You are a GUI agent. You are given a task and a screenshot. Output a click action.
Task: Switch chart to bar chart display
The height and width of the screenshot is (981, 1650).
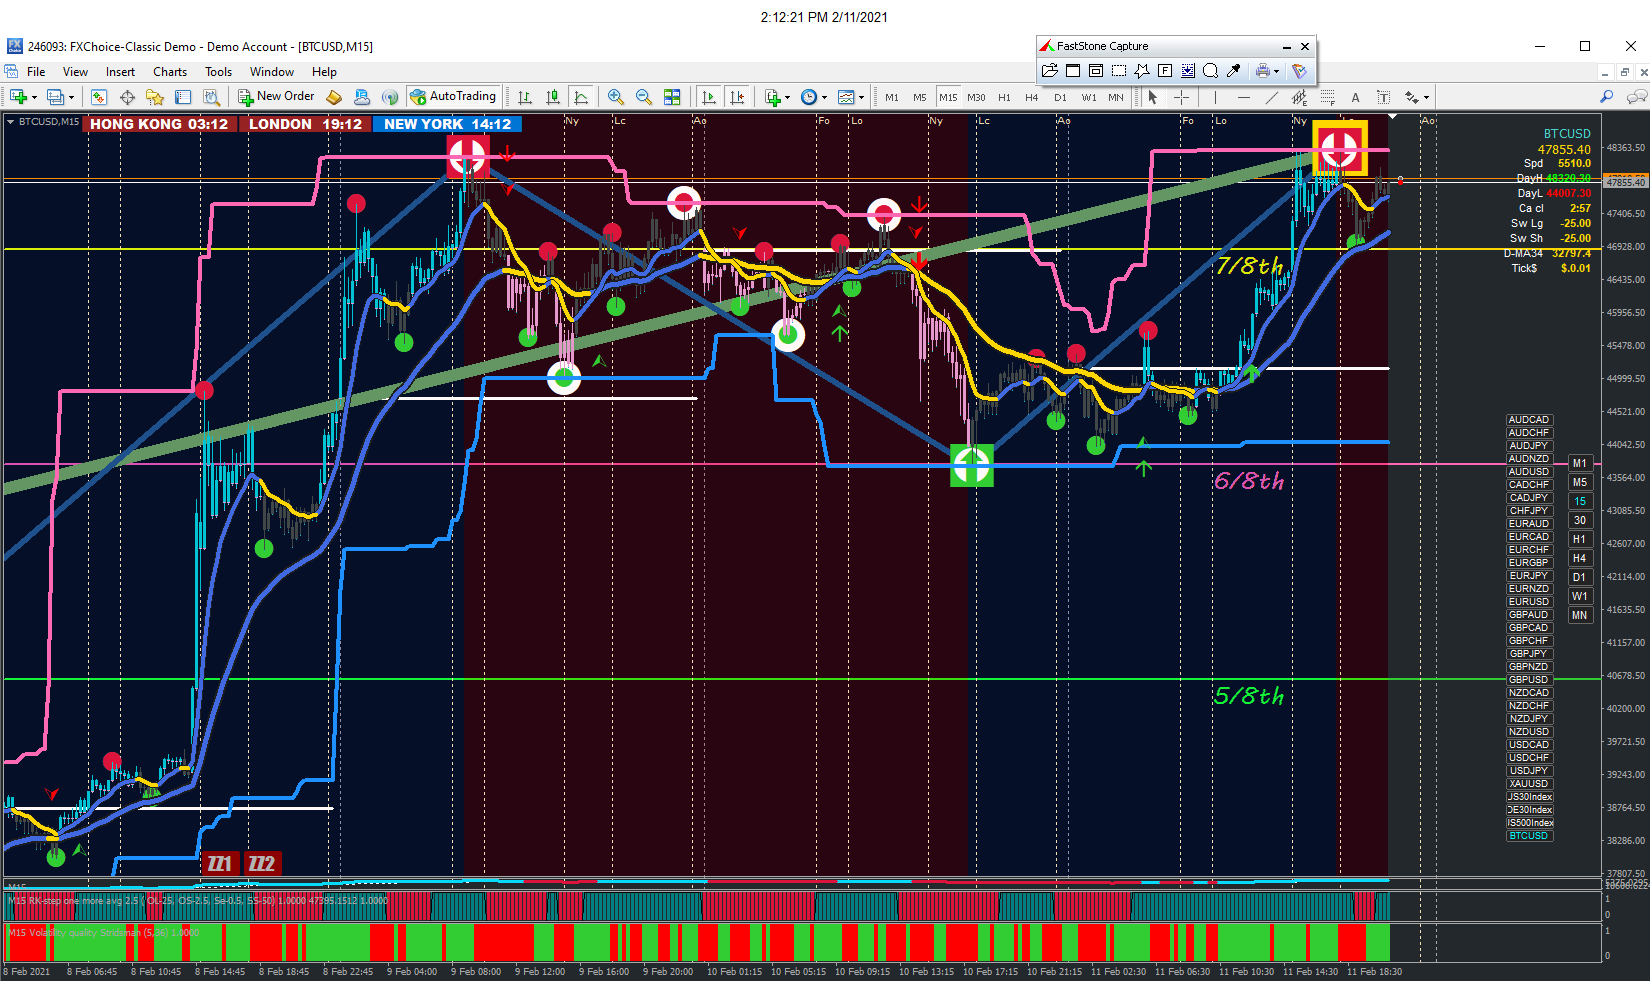[x=524, y=97]
